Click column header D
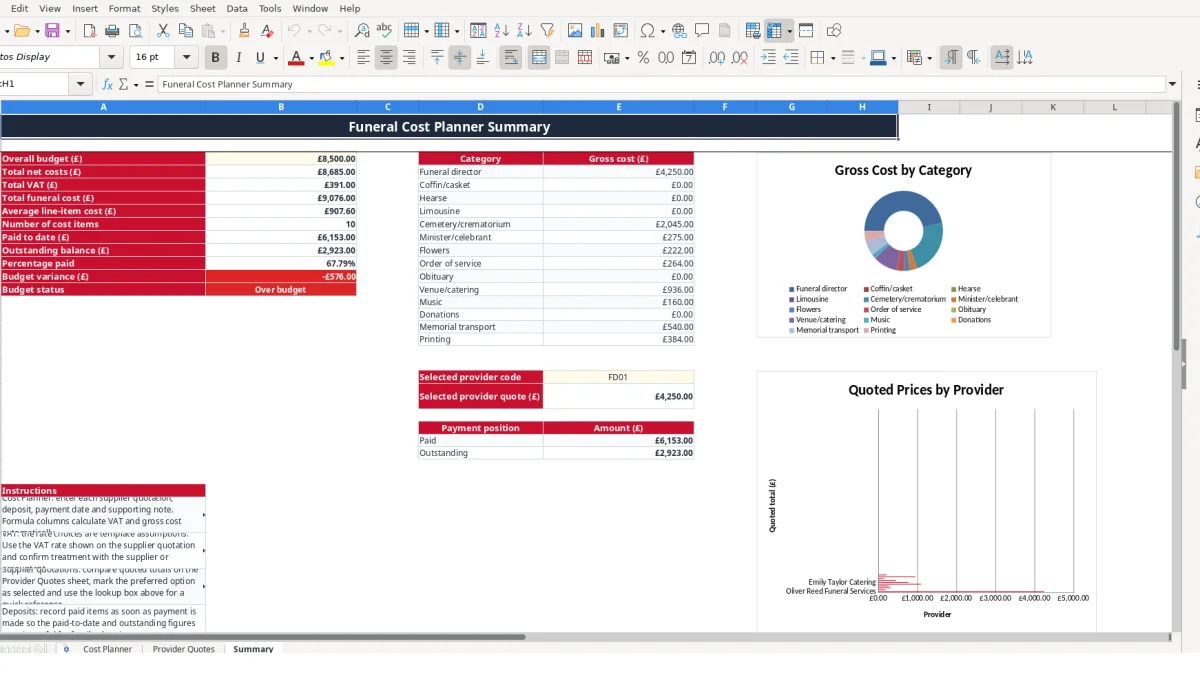Screen dimensions: 1200x675 coord(480,107)
